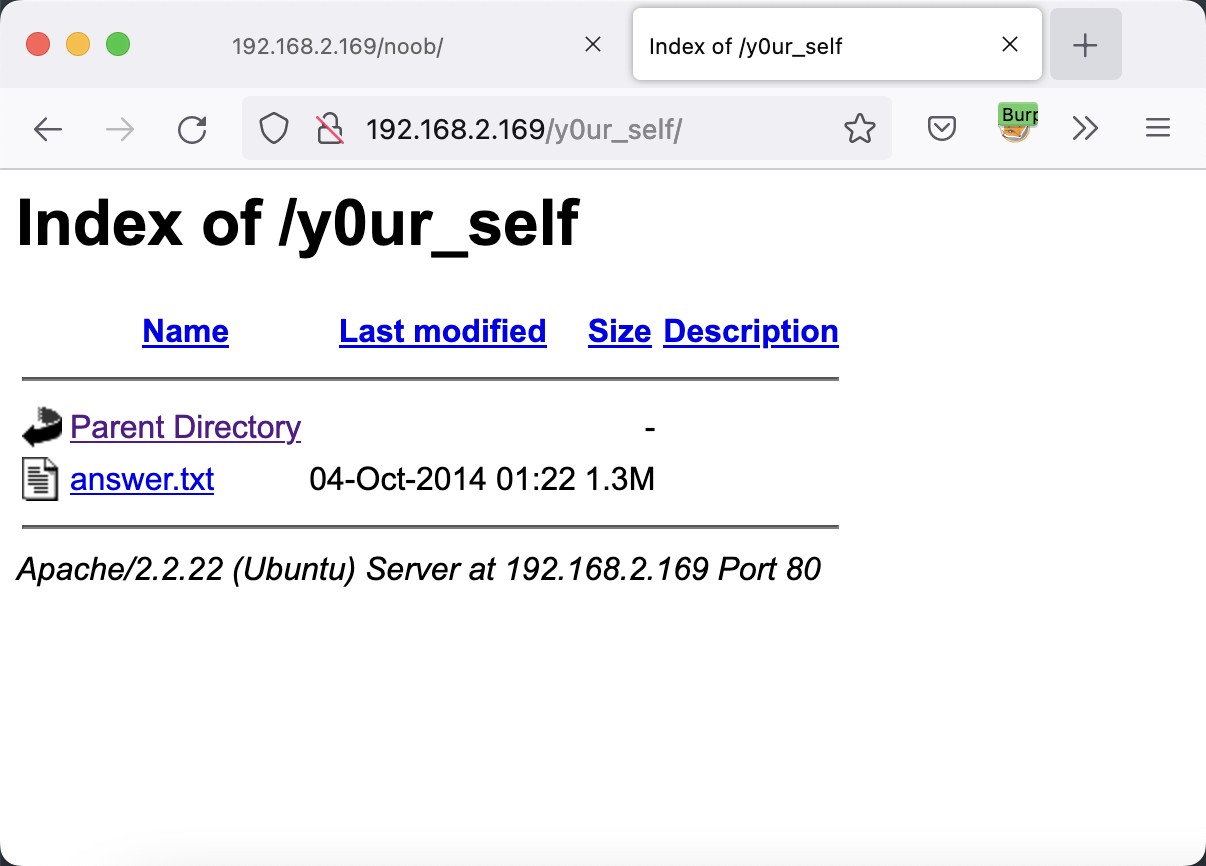Open the Save to Pocket icon
The height and width of the screenshot is (866, 1206).
pyautogui.click(x=942, y=129)
